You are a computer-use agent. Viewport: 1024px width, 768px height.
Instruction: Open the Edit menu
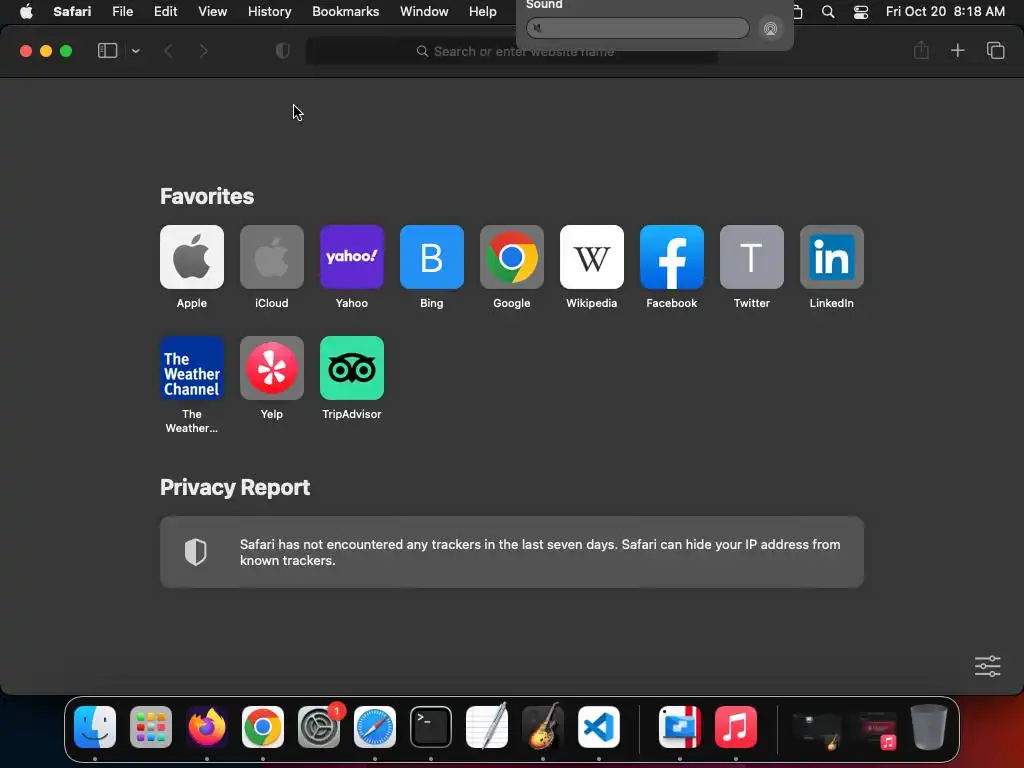click(x=165, y=11)
